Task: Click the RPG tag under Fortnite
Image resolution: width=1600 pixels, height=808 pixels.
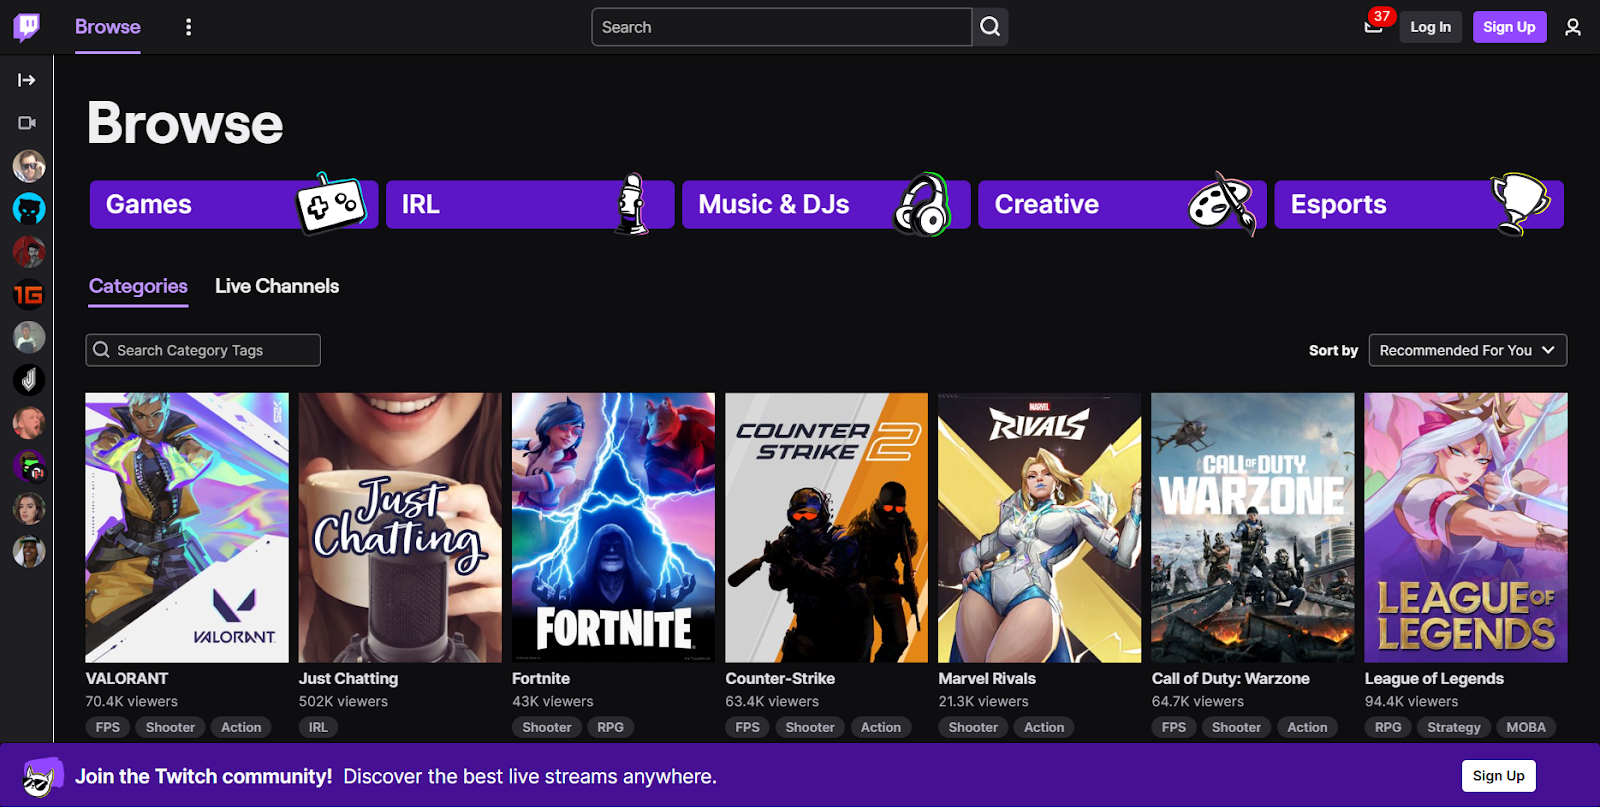Action: pos(610,728)
